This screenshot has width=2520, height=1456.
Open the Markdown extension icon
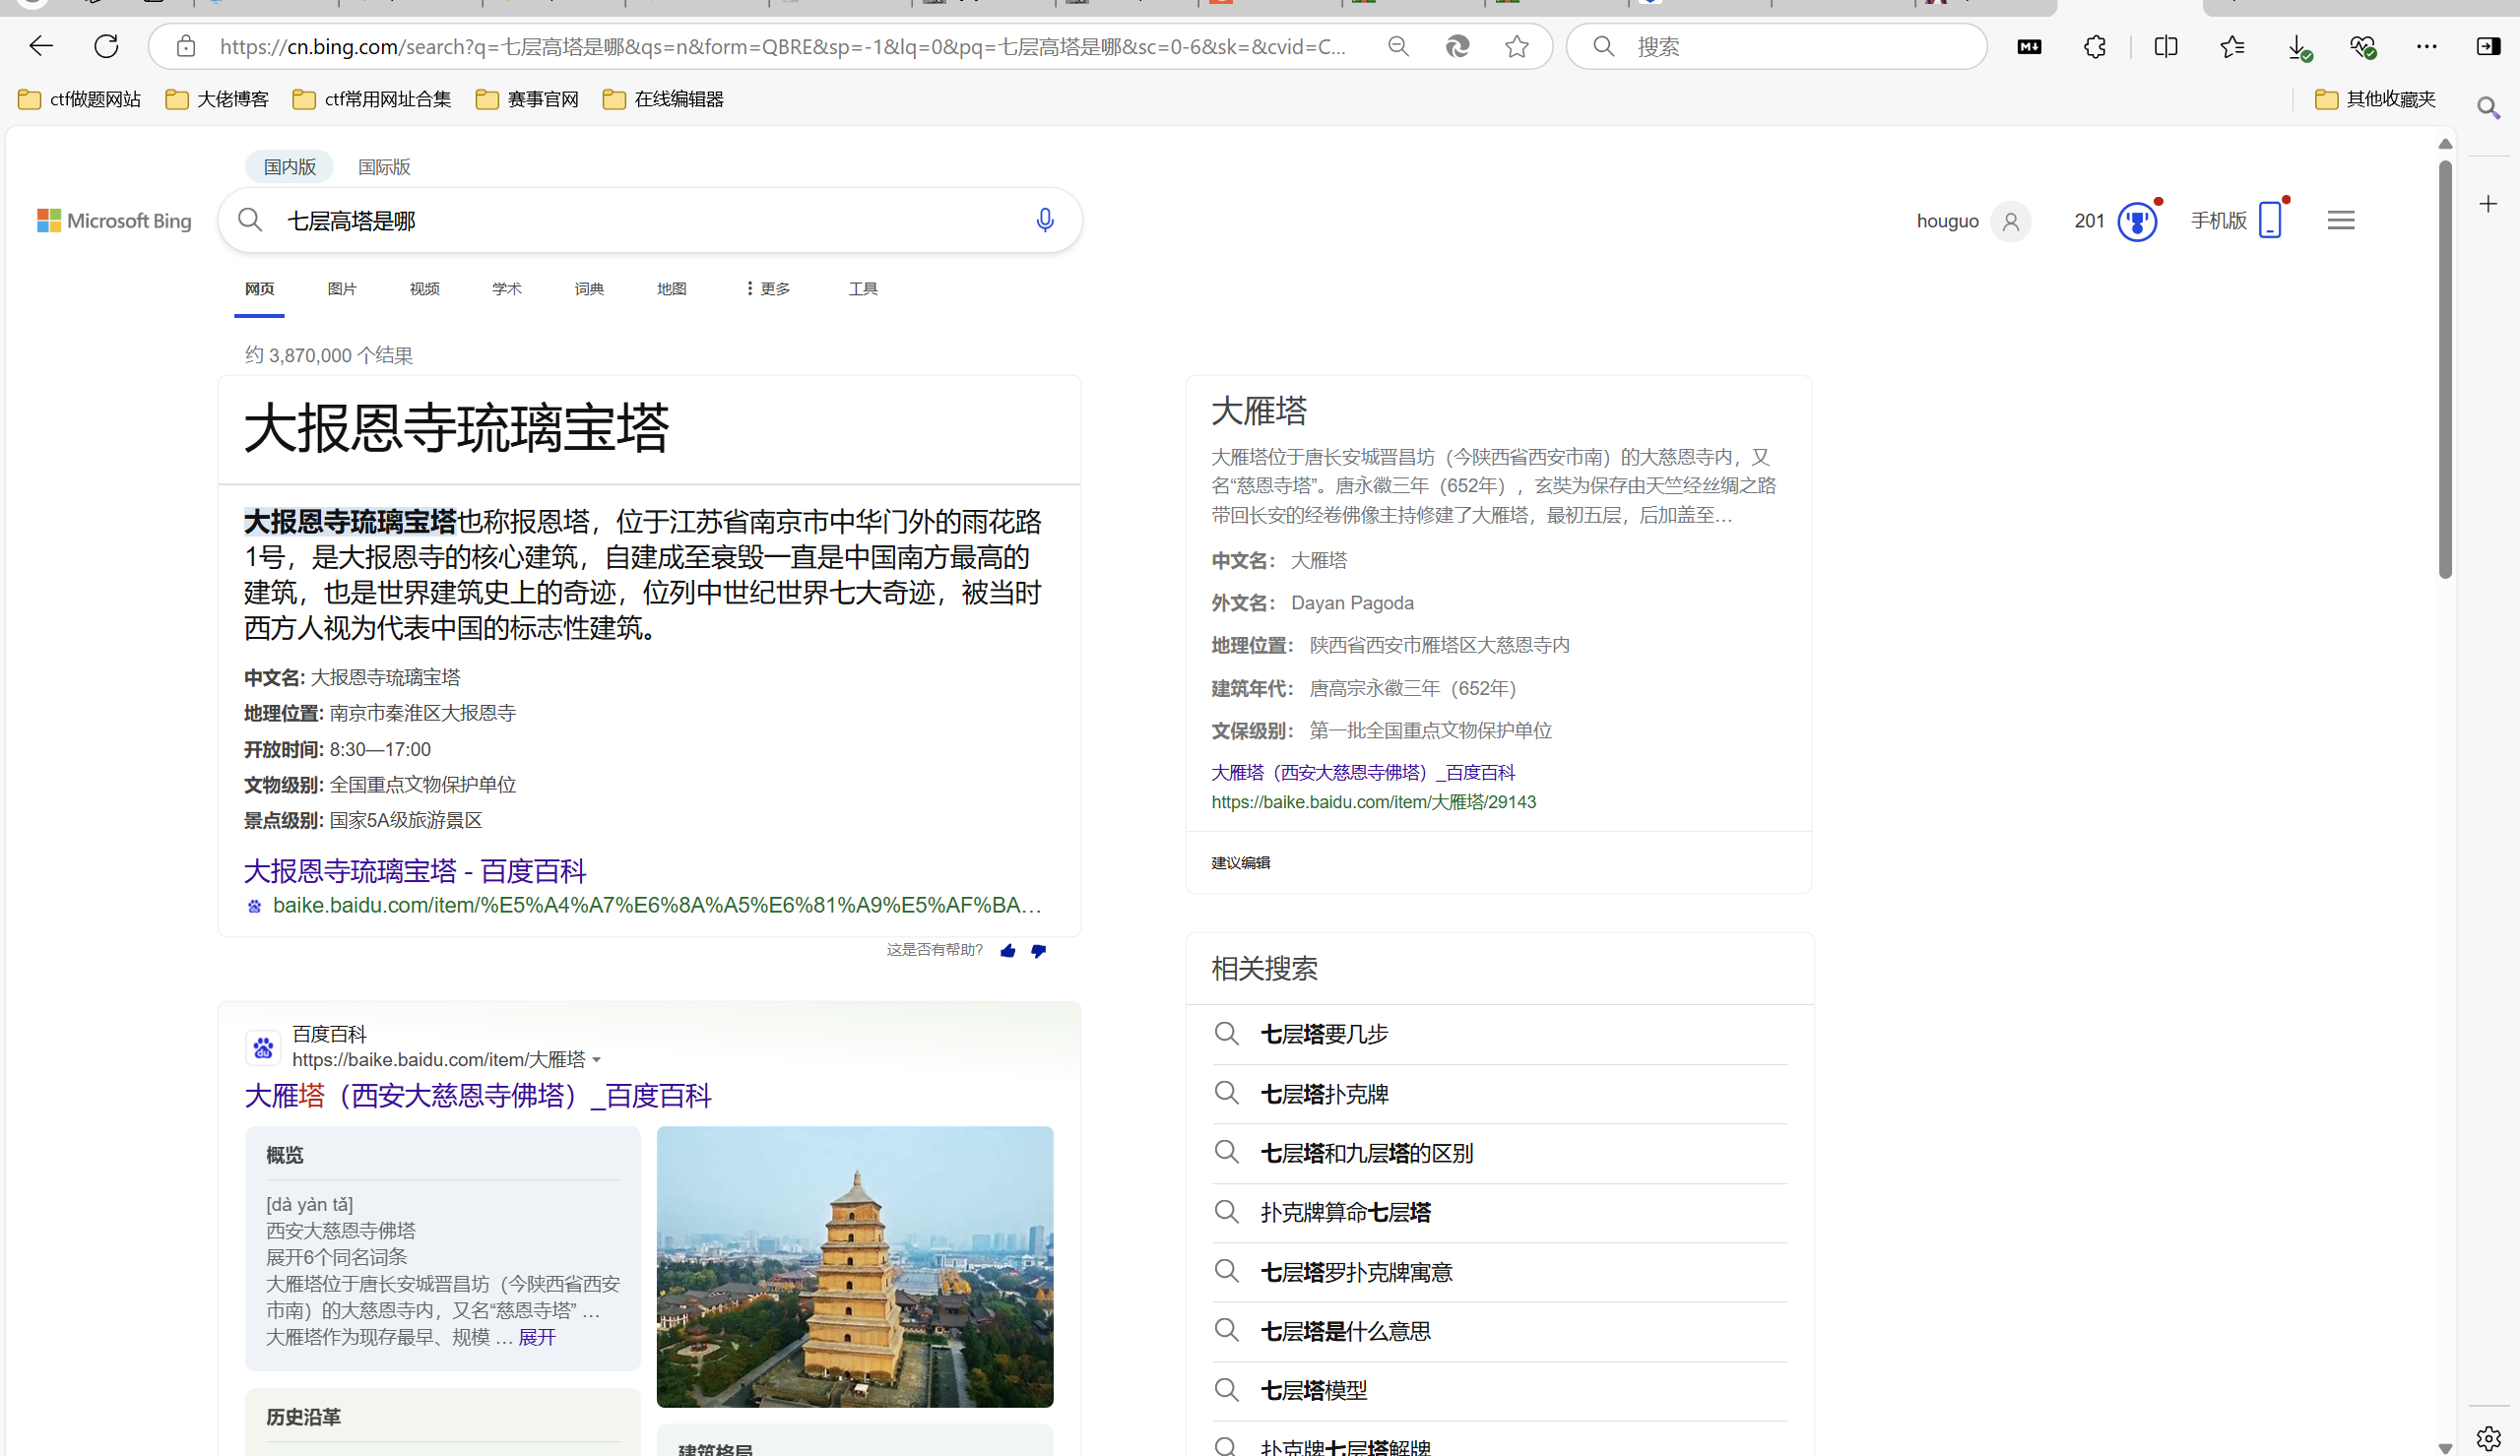(2029, 46)
